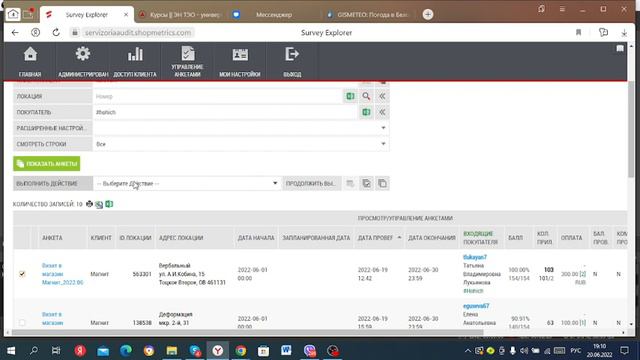Click the export icon between printer and Excel
The image size is (640, 360).
[99, 204]
